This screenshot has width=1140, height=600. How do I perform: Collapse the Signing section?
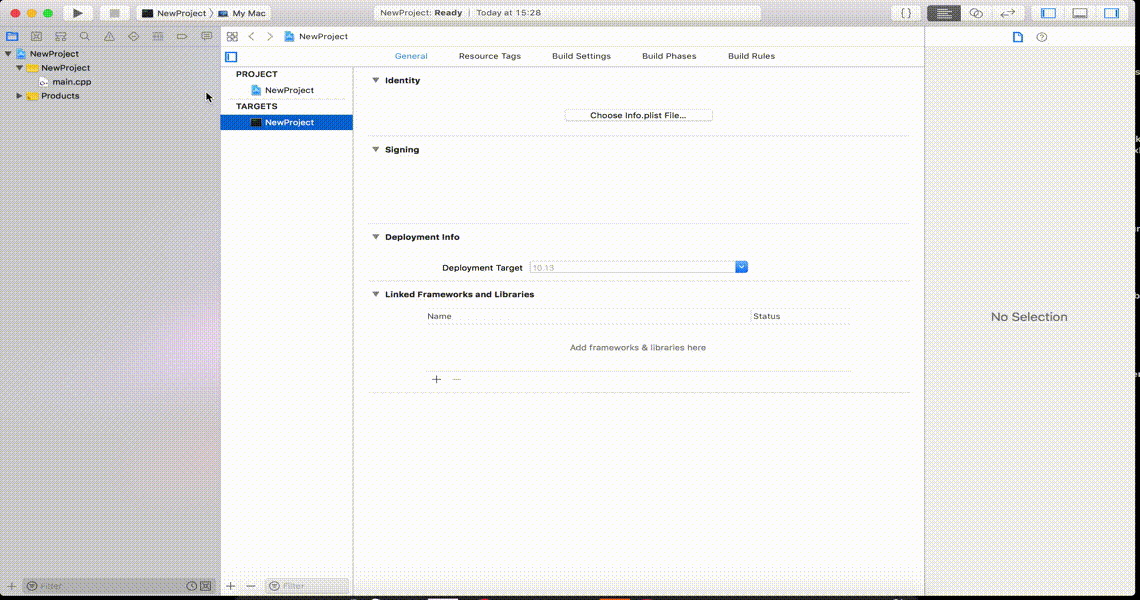tap(376, 149)
